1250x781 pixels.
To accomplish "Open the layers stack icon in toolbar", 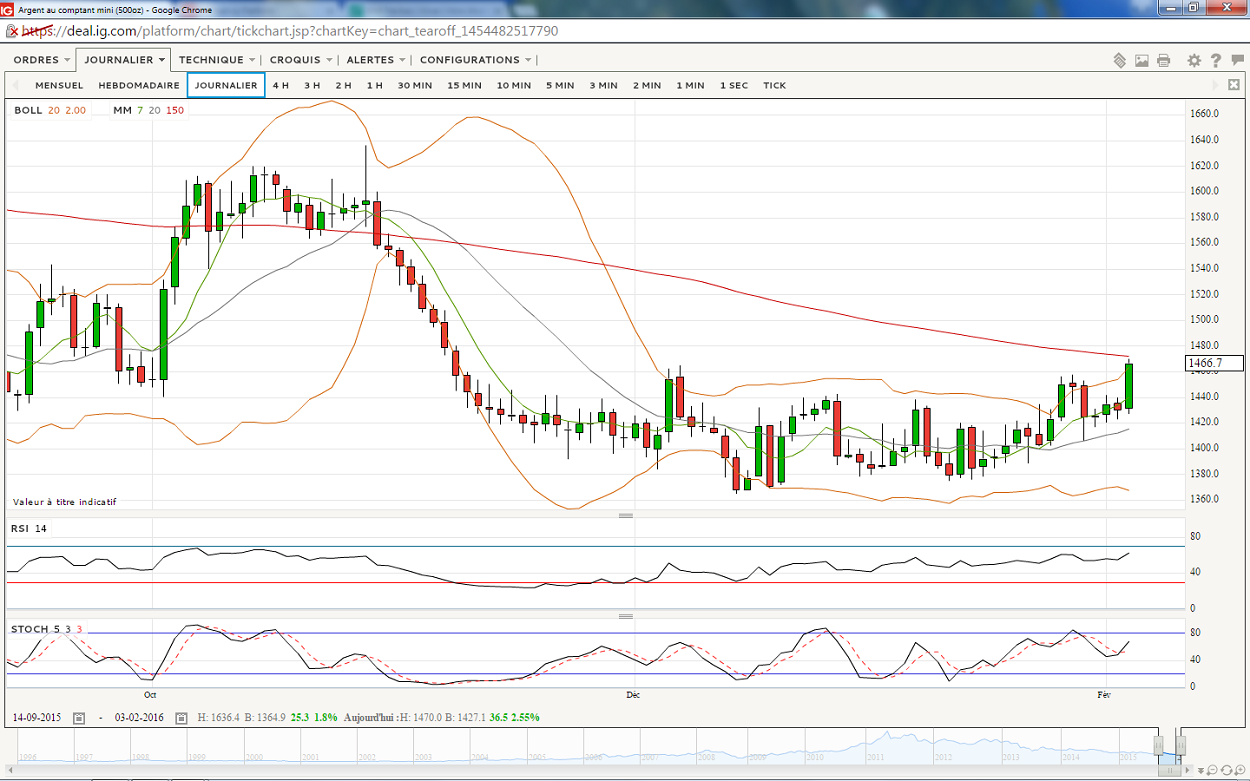I will 1120,61.
